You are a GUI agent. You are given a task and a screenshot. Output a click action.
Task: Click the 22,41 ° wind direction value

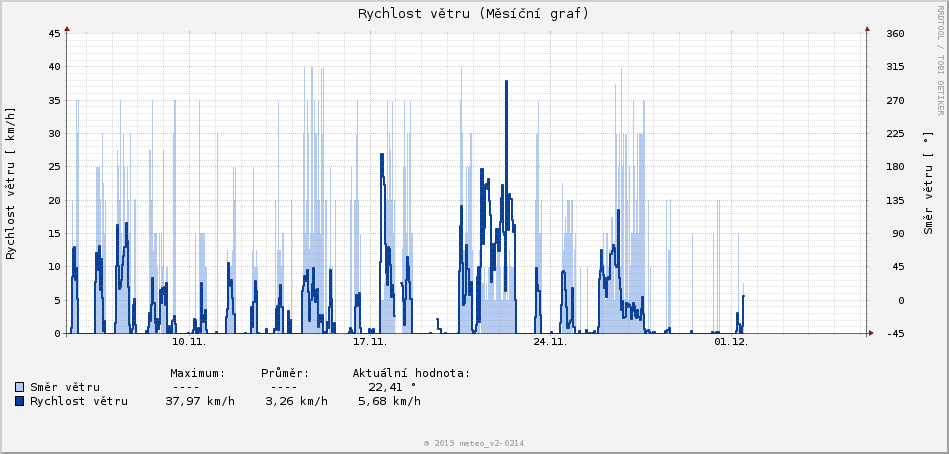click(x=392, y=387)
